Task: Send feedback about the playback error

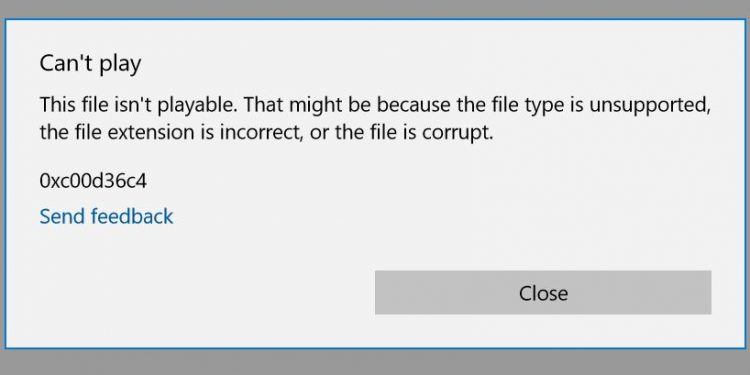Action: click(106, 216)
